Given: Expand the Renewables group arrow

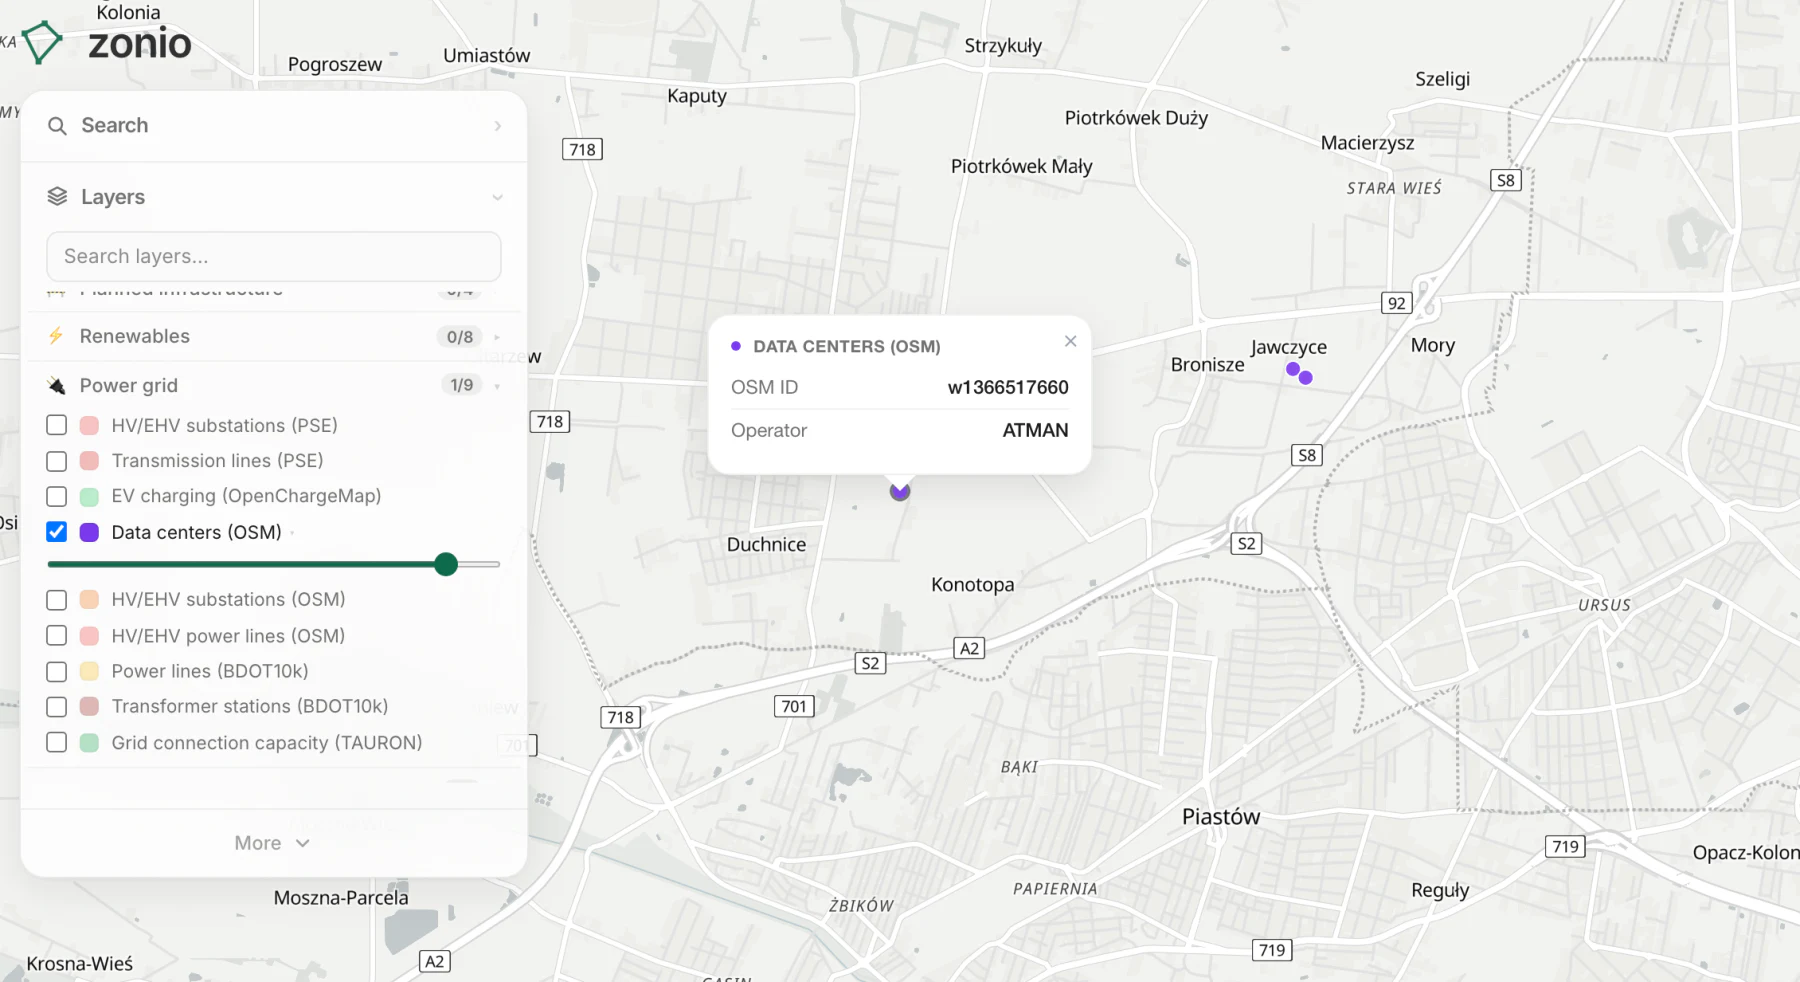Looking at the screenshot, I should point(497,337).
